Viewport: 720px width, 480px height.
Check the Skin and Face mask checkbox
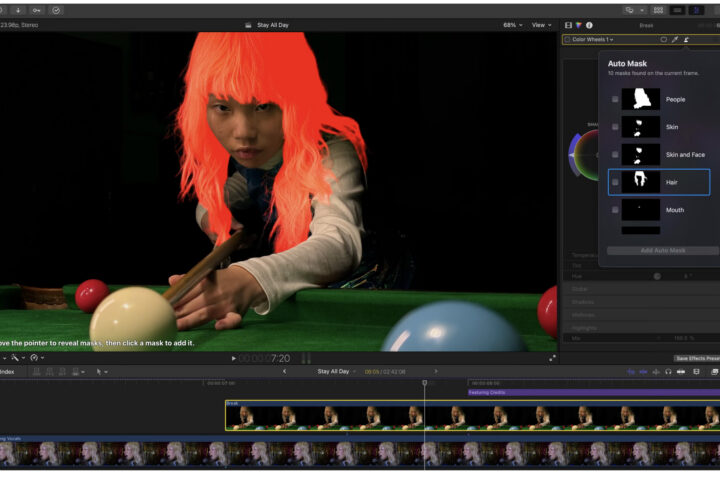tap(615, 154)
